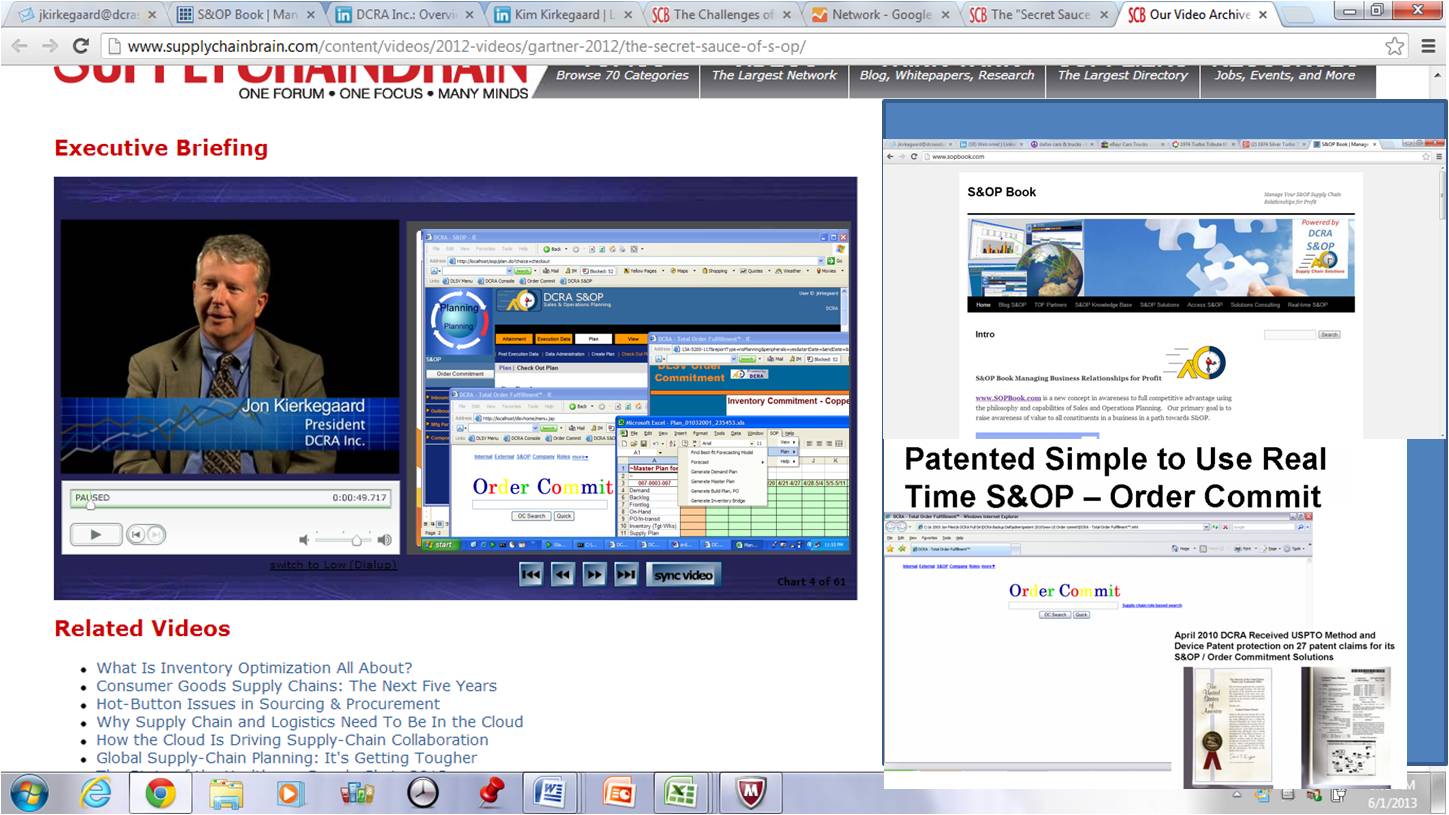Click the USPTO patent certificate image

click(1234, 727)
